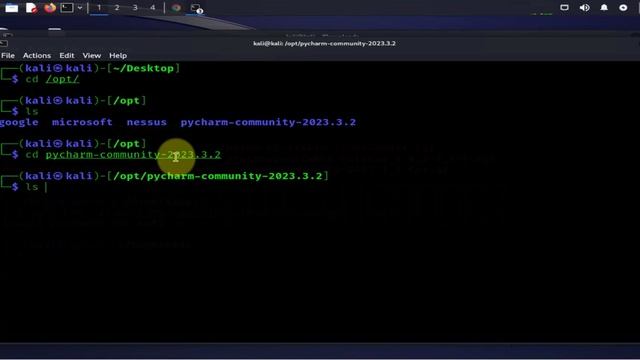Image resolution: width=640 pixels, height=360 pixels.
Task: Expand the terminal launcher dropdown arrow
Action: pos(80,8)
